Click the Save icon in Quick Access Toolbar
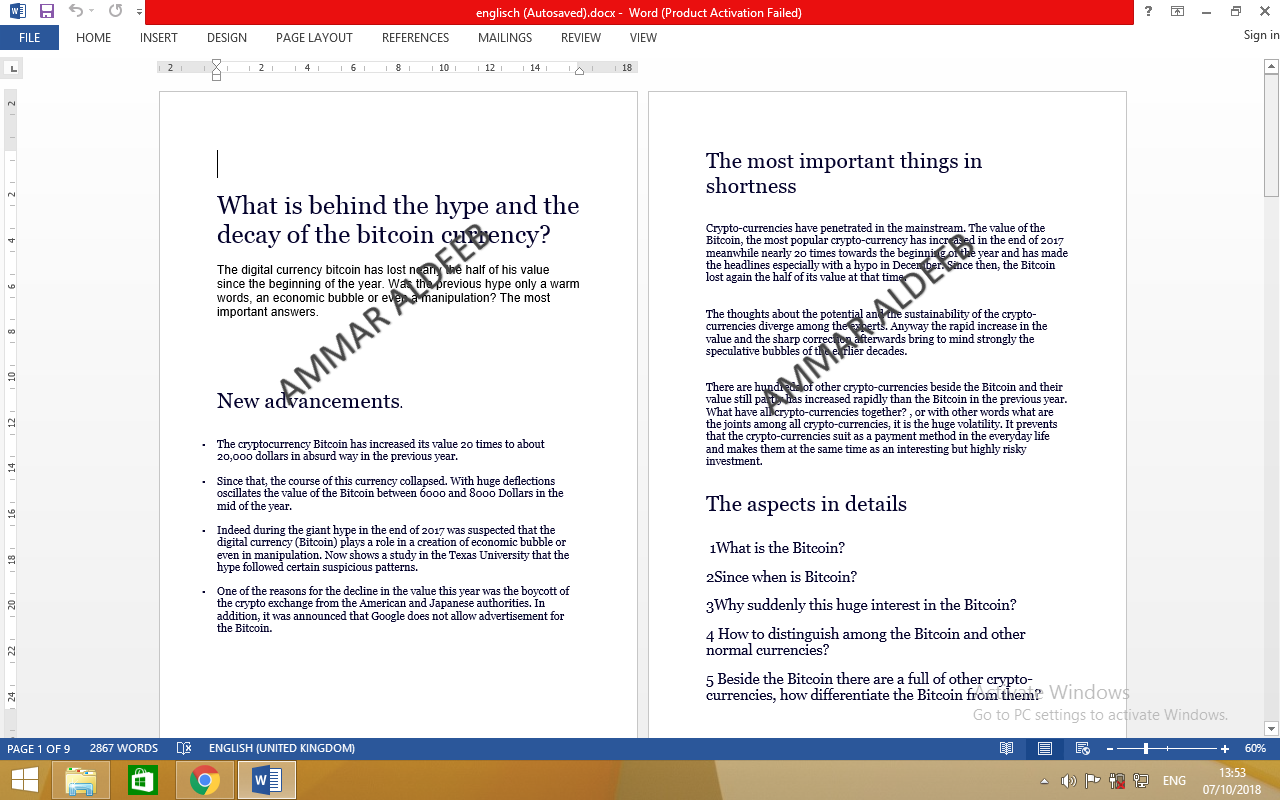Screen dimensions: 1280x800 (46, 12)
